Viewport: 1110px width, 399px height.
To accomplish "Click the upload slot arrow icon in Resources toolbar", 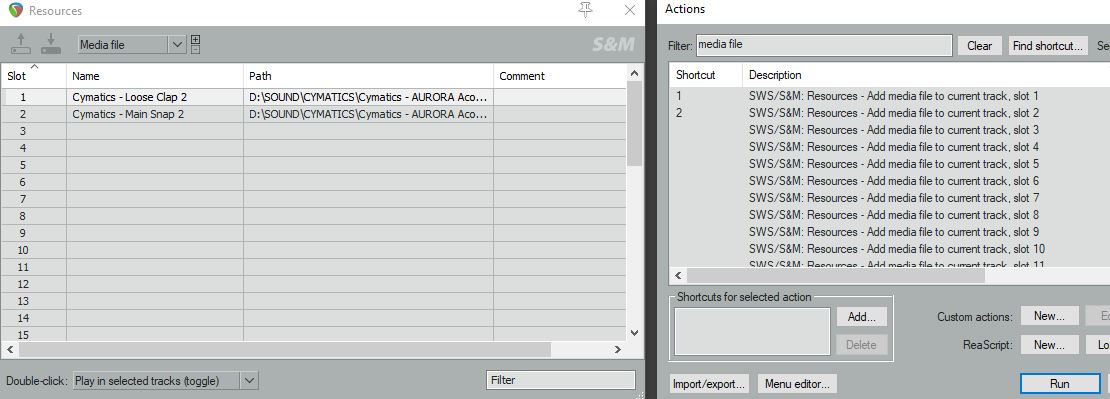I will [21, 44].
